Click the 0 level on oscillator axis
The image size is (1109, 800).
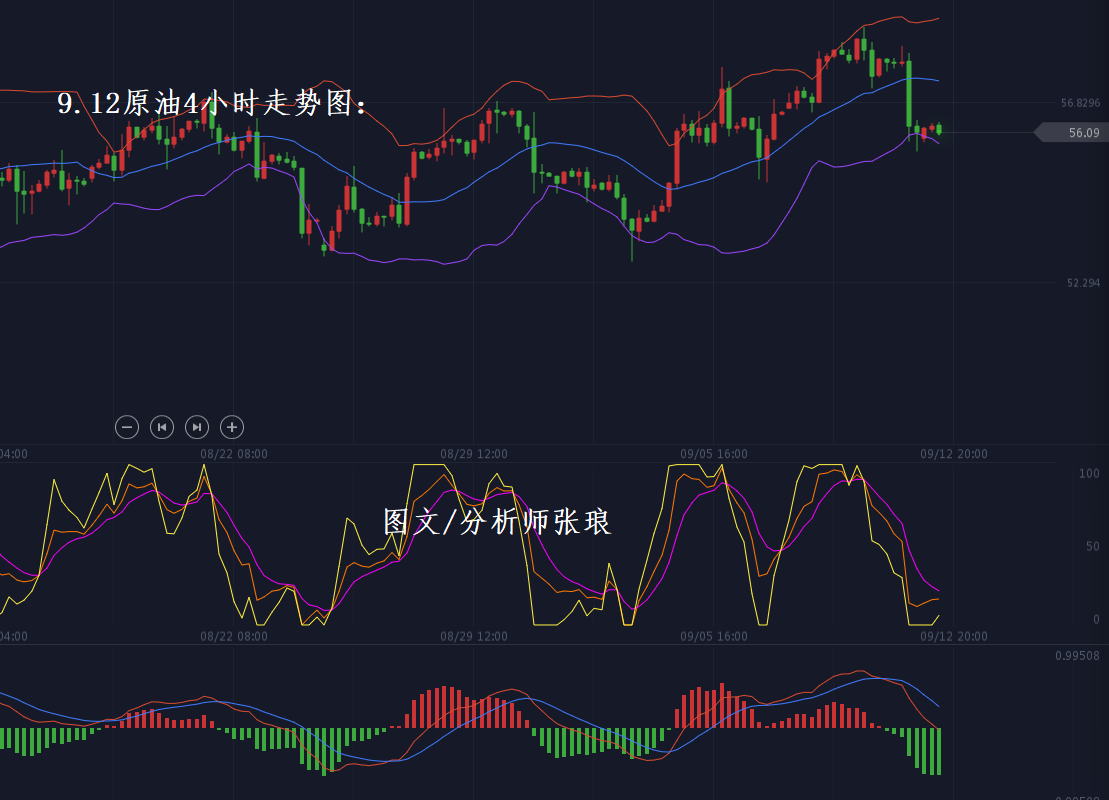point(1096,619)
